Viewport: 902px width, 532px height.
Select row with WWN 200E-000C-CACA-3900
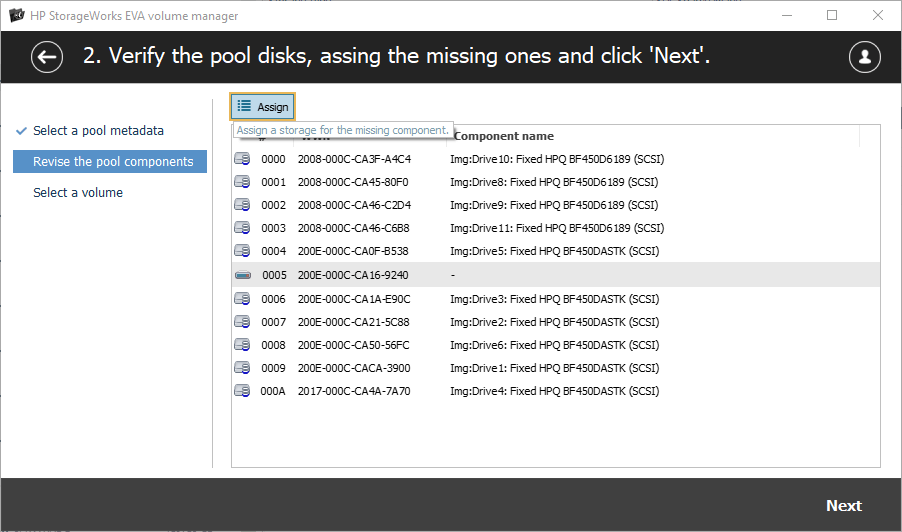click(353, 368)
